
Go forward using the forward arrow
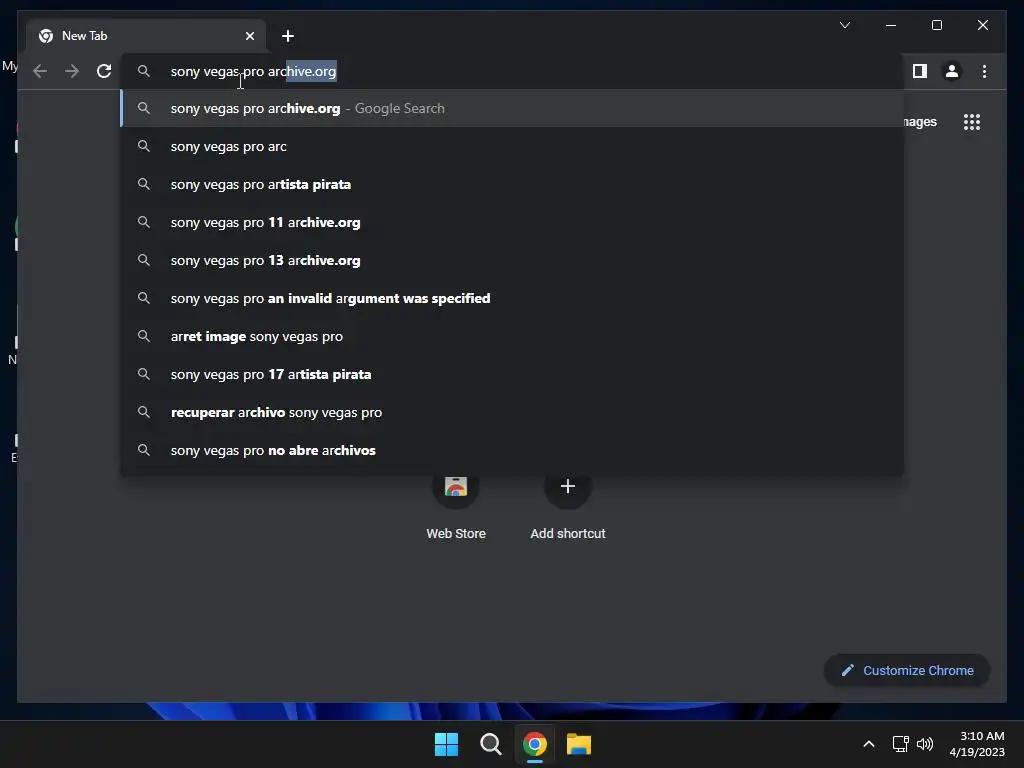coord(72,71)
